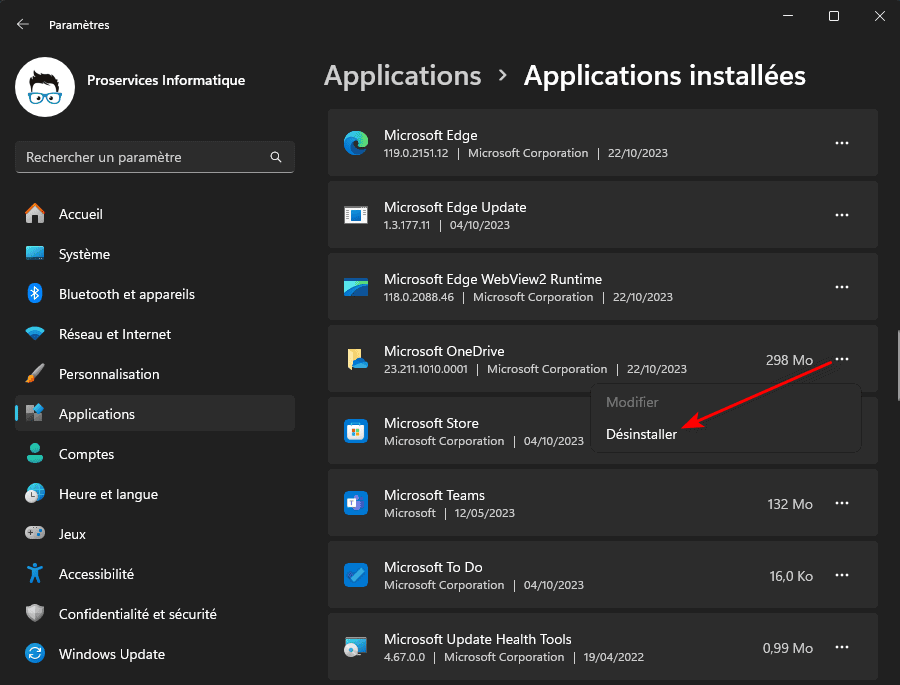Open the Jeux settings page
Viewport: 900px width, 685px height.
(72, 534)
